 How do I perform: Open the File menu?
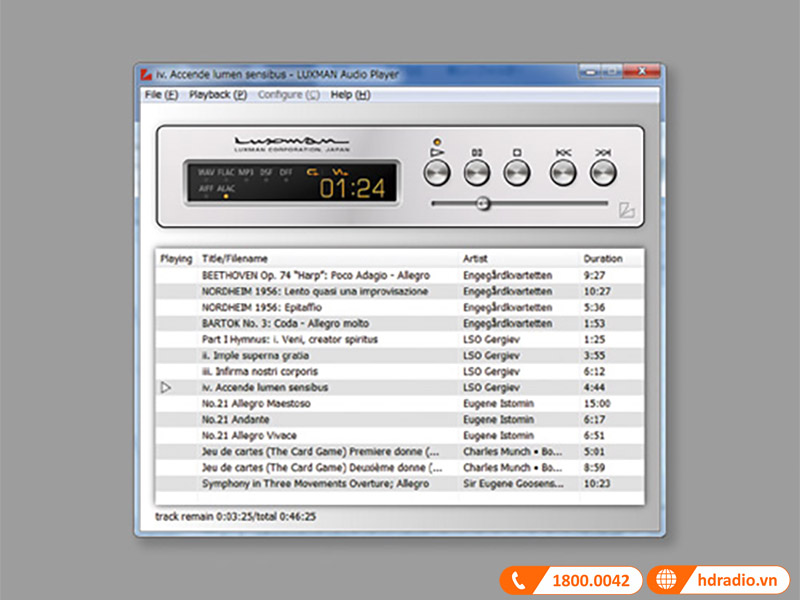[x=158, y=95]
